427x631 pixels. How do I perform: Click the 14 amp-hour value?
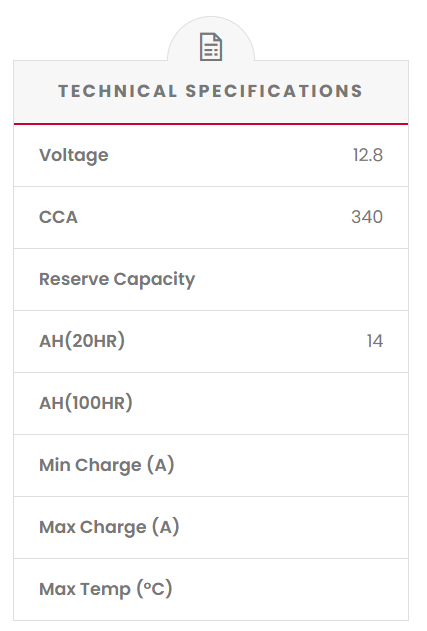(375, 341)
